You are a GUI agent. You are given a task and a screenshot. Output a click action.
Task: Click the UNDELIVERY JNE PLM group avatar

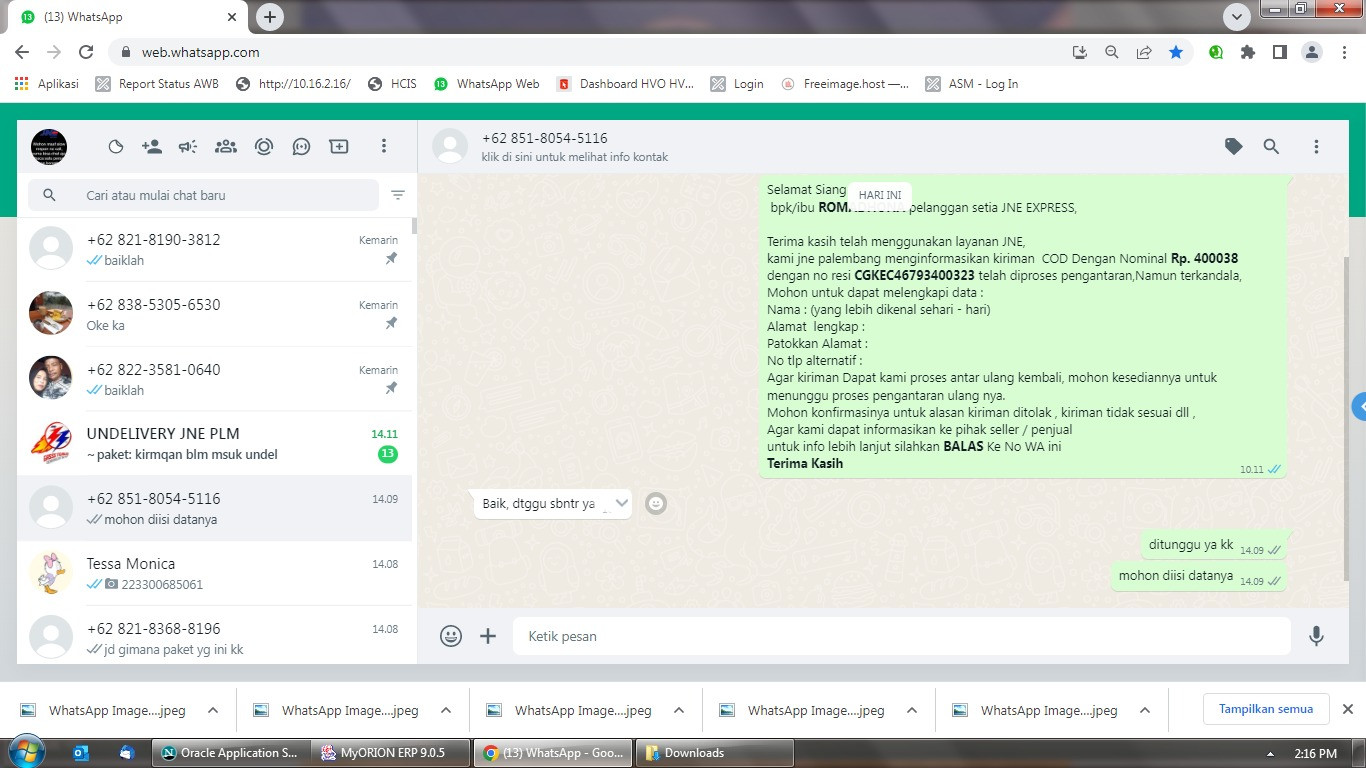[x=51, y=444]
